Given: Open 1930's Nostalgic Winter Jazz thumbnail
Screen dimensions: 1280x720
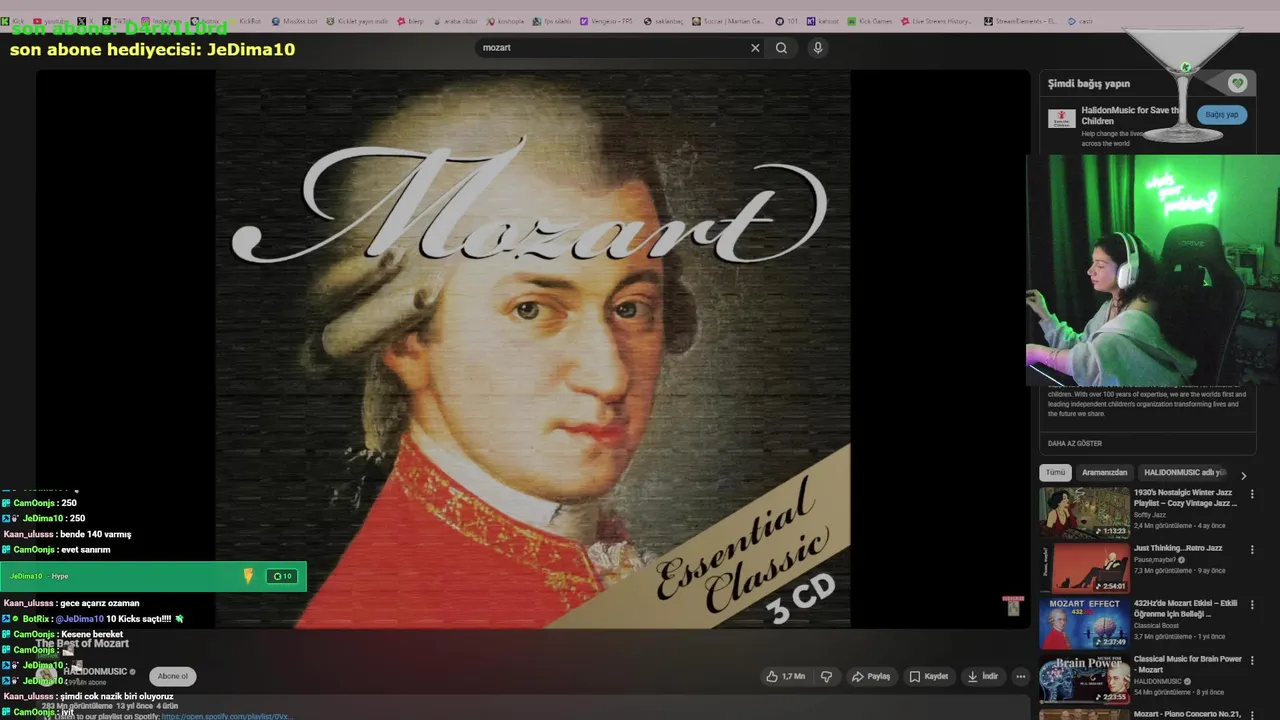Looking at the screenshot, I should pos(1084,513).
